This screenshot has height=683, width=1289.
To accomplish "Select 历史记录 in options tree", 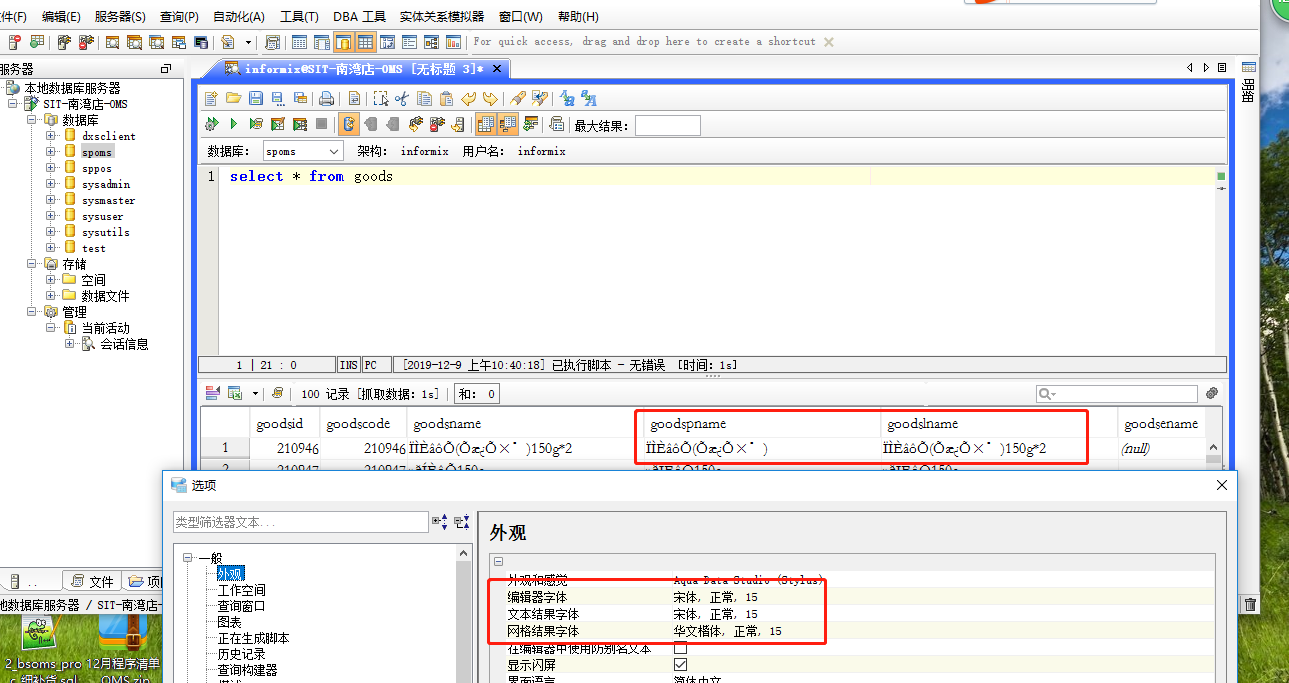I will (x=242, y=654).
